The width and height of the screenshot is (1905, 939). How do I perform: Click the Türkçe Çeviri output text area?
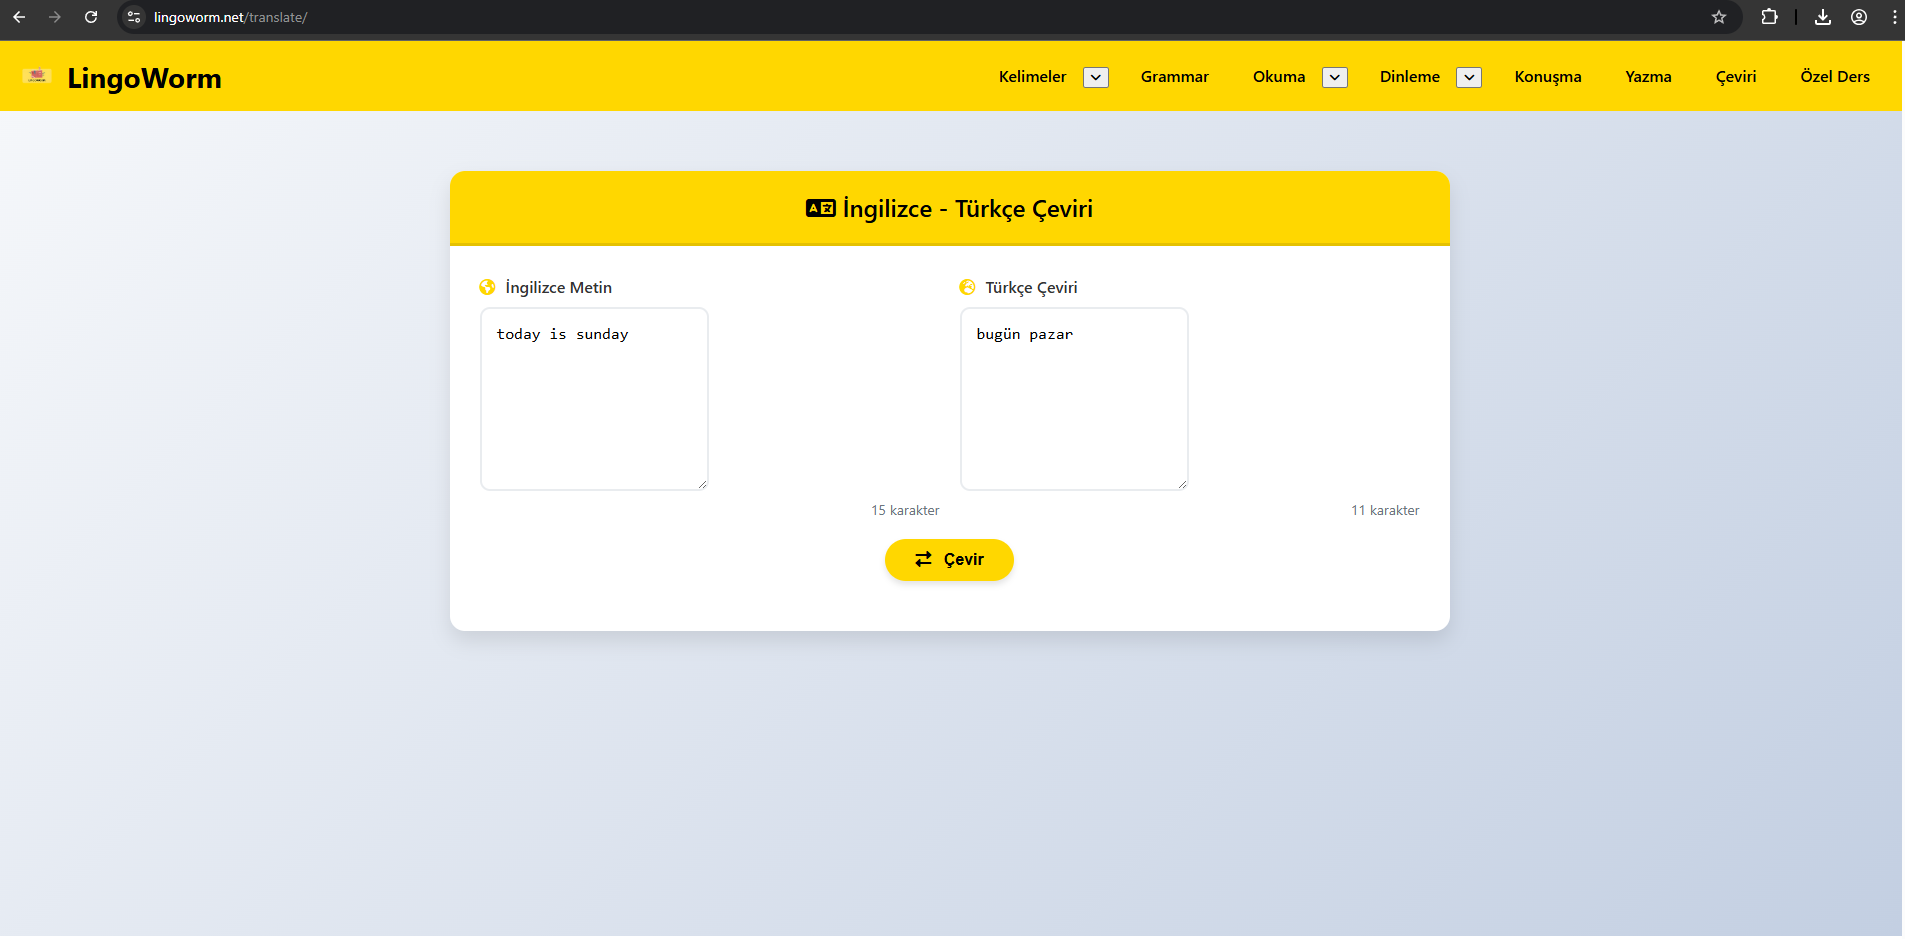1074,399
